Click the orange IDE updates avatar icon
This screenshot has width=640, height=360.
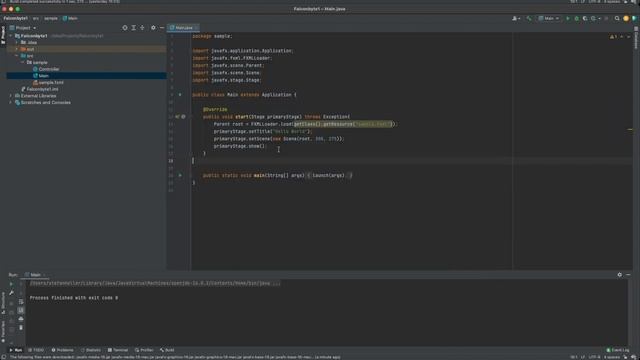click(626, 18)
